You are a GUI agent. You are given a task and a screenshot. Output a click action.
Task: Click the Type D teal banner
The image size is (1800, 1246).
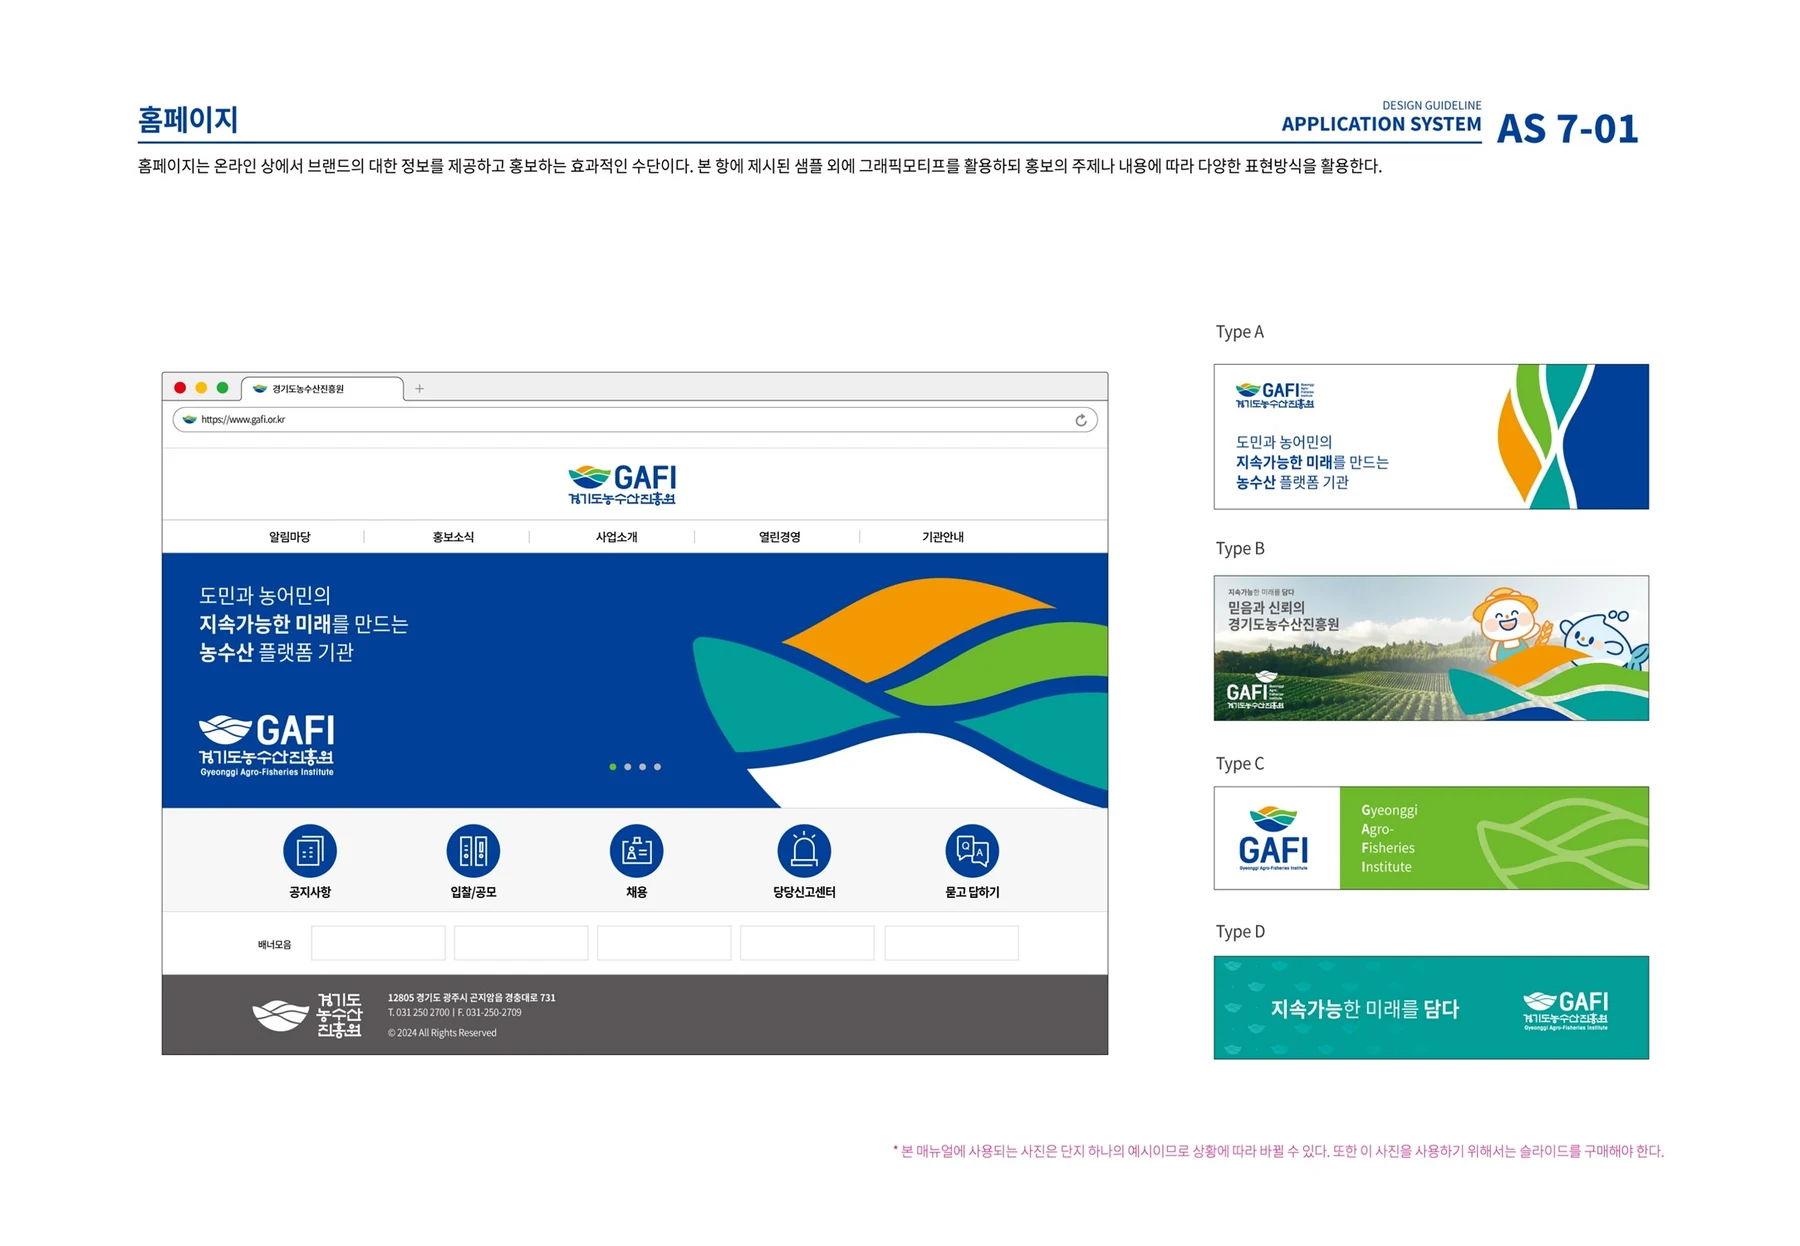pos(1431,1008)
